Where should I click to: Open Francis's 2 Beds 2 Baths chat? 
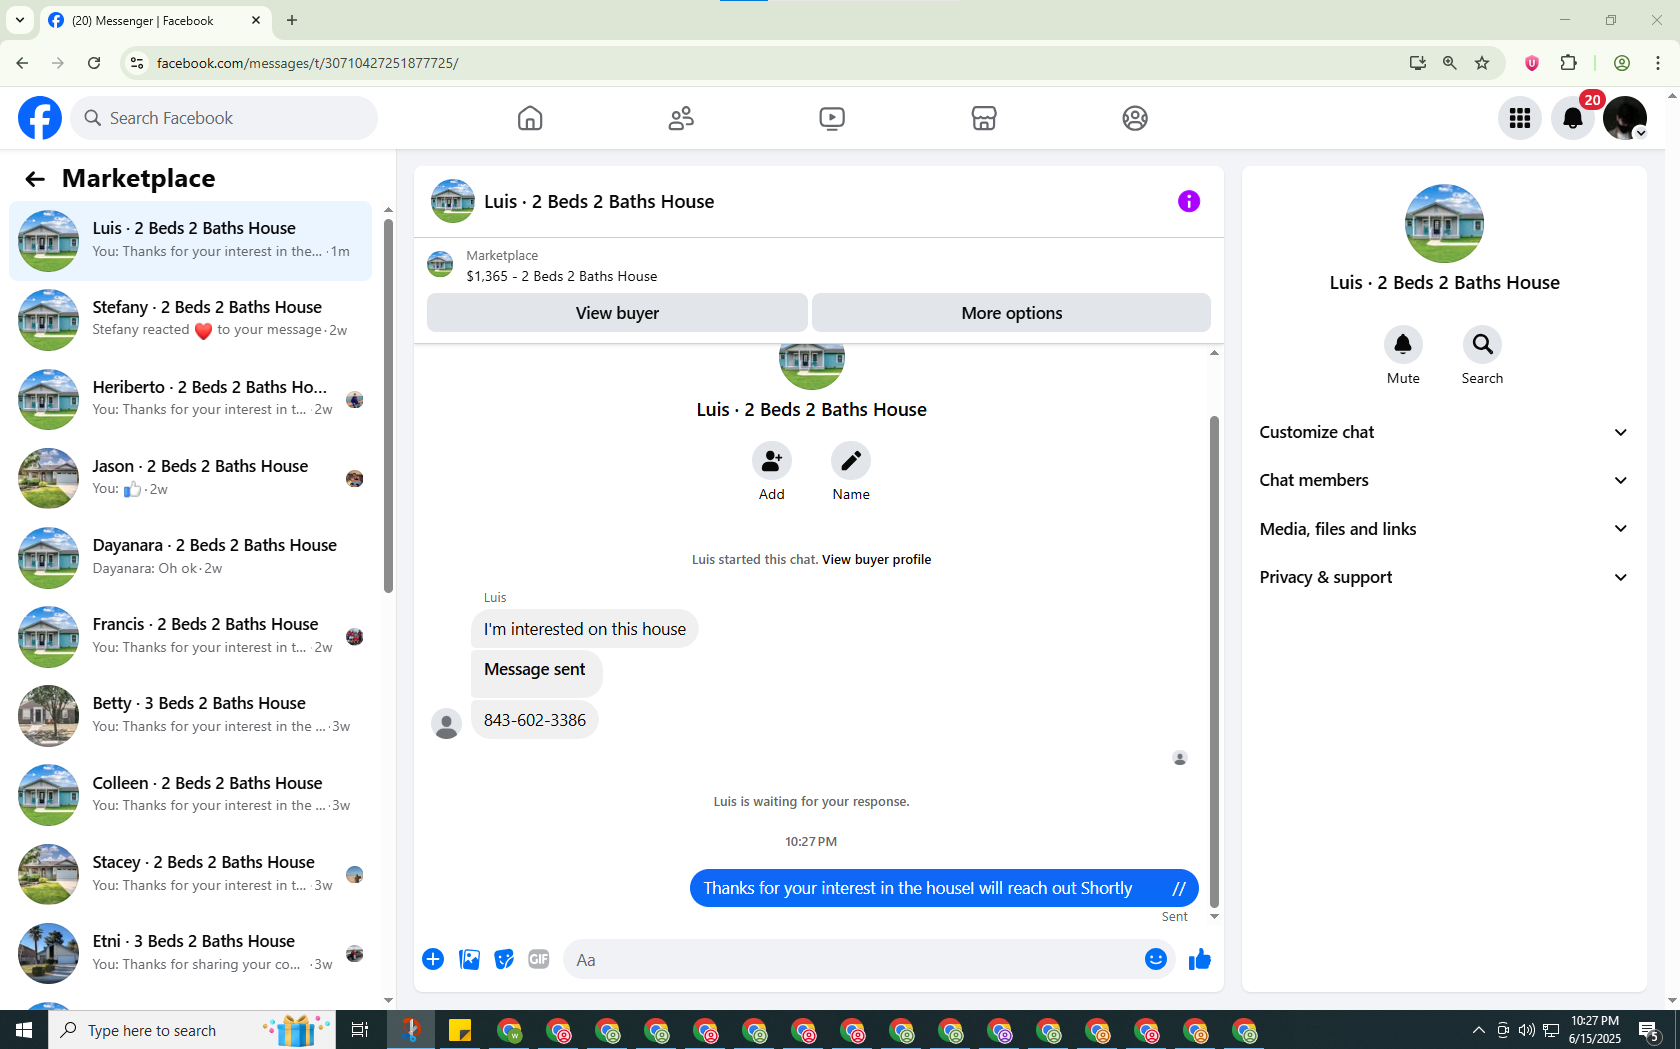pyautogui.click(x=190, y=636)
